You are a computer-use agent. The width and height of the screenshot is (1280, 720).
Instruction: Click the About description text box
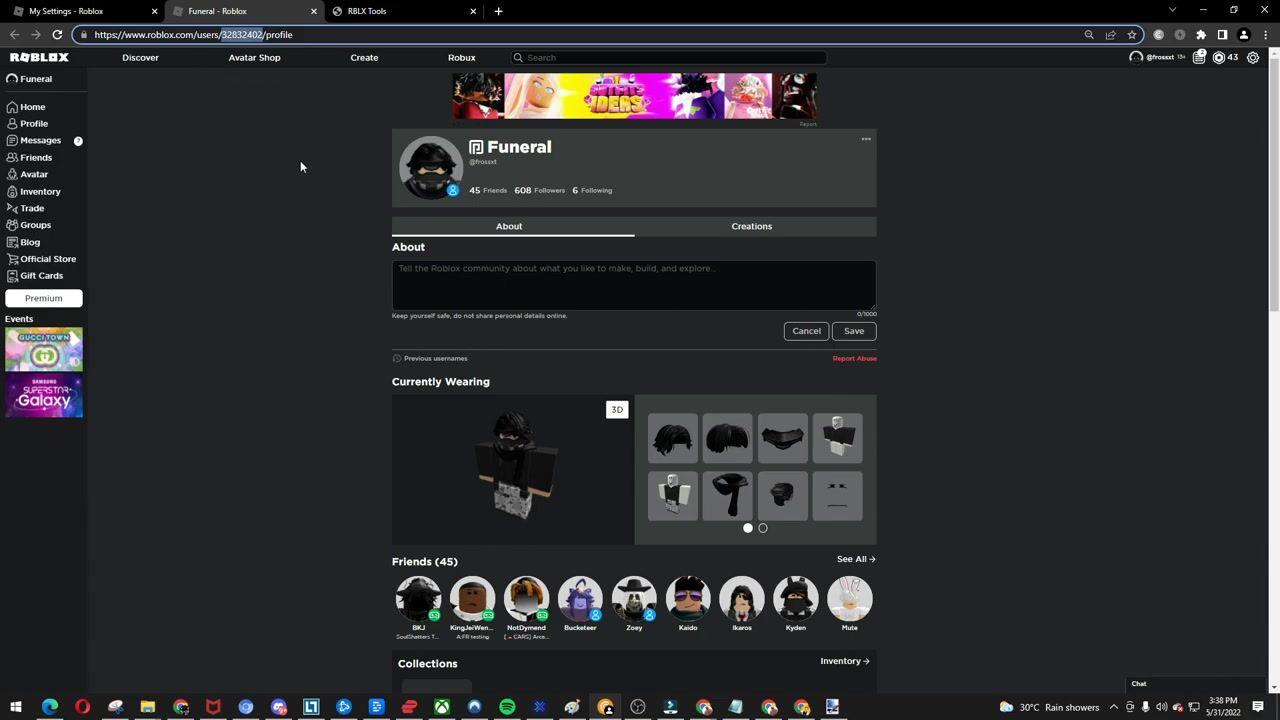[634, 285]
